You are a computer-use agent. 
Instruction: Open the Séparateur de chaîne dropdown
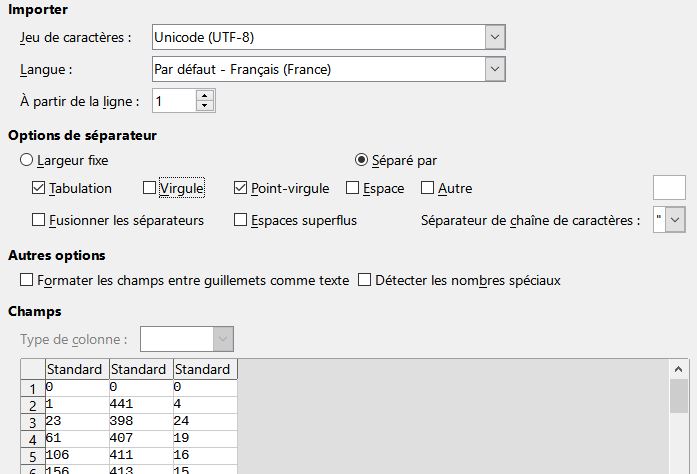(x=675, y=220)
